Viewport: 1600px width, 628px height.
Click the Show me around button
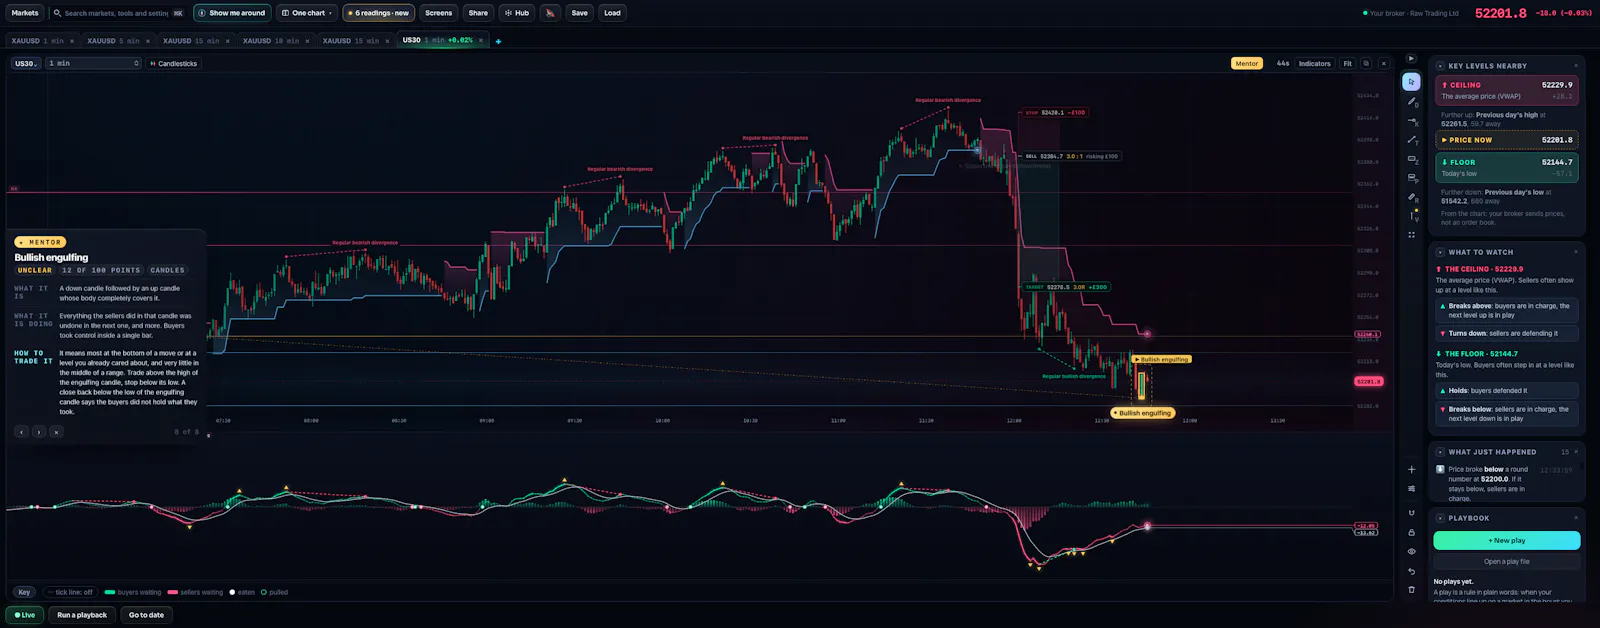click(231, 13)
